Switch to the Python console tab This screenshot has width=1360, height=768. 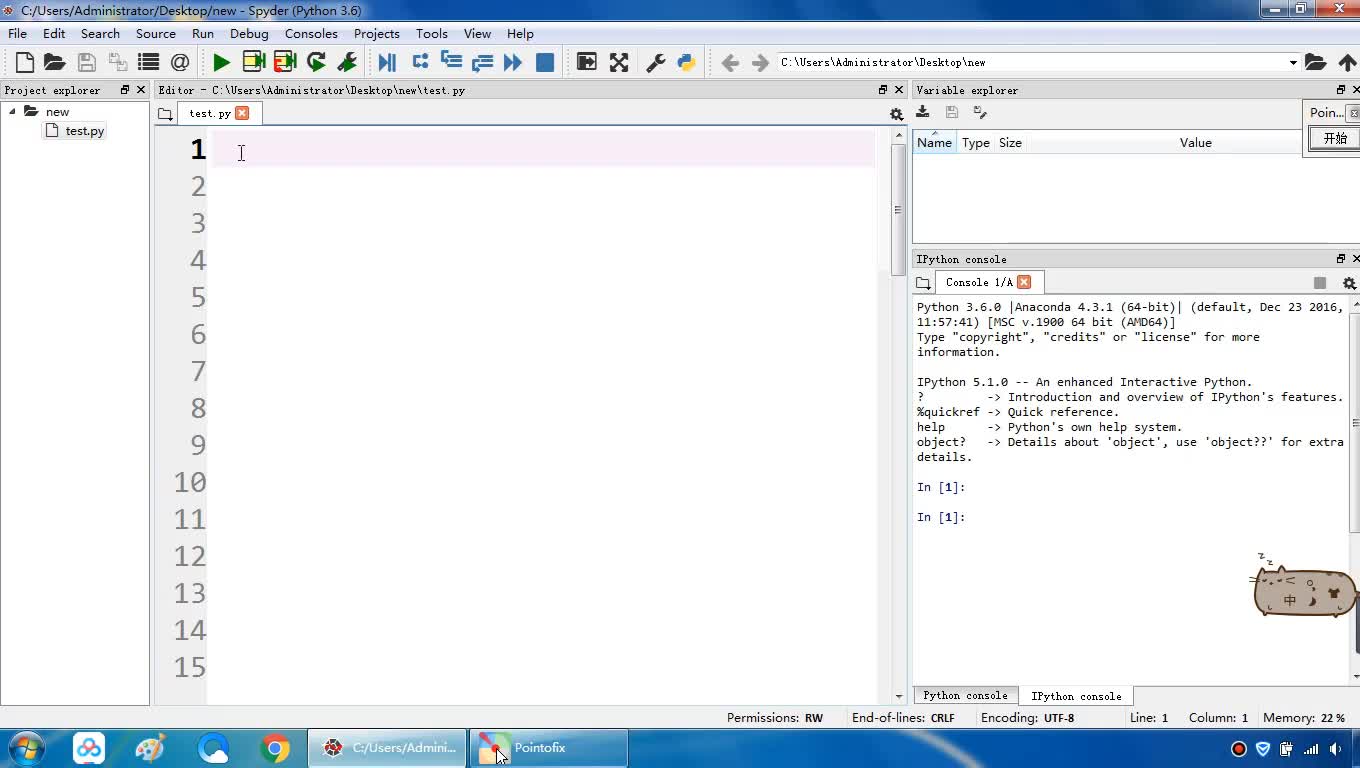[964, 696]
